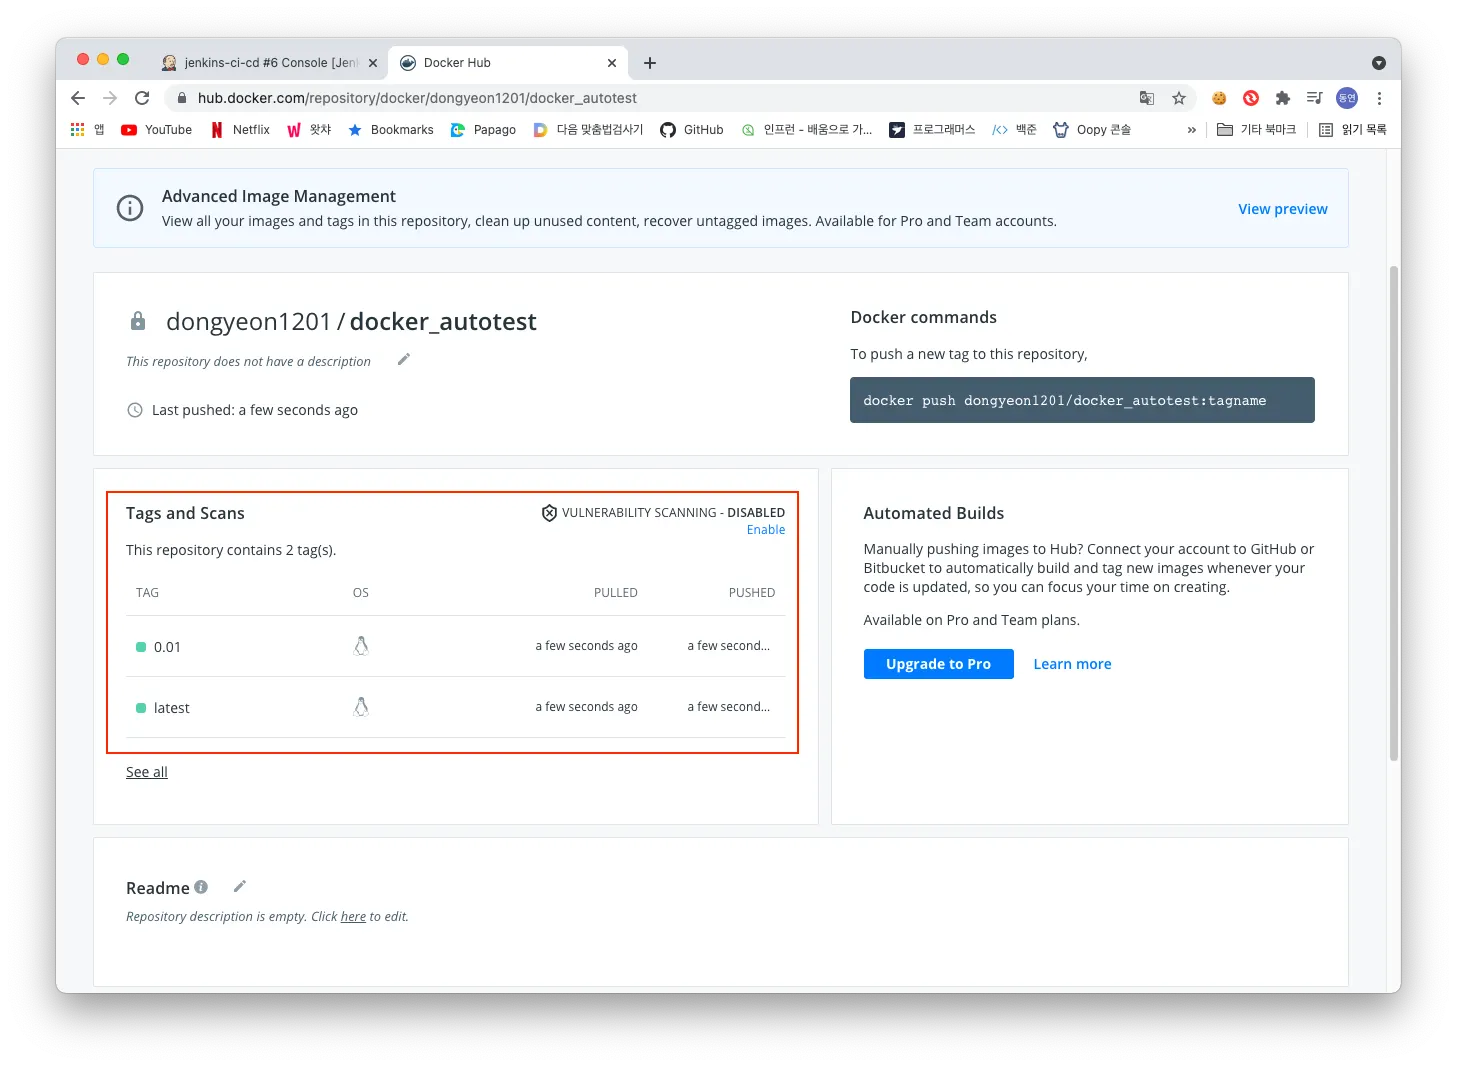
Task: Click the vulnerability scanning shield icon
Action: coord(549,513)
